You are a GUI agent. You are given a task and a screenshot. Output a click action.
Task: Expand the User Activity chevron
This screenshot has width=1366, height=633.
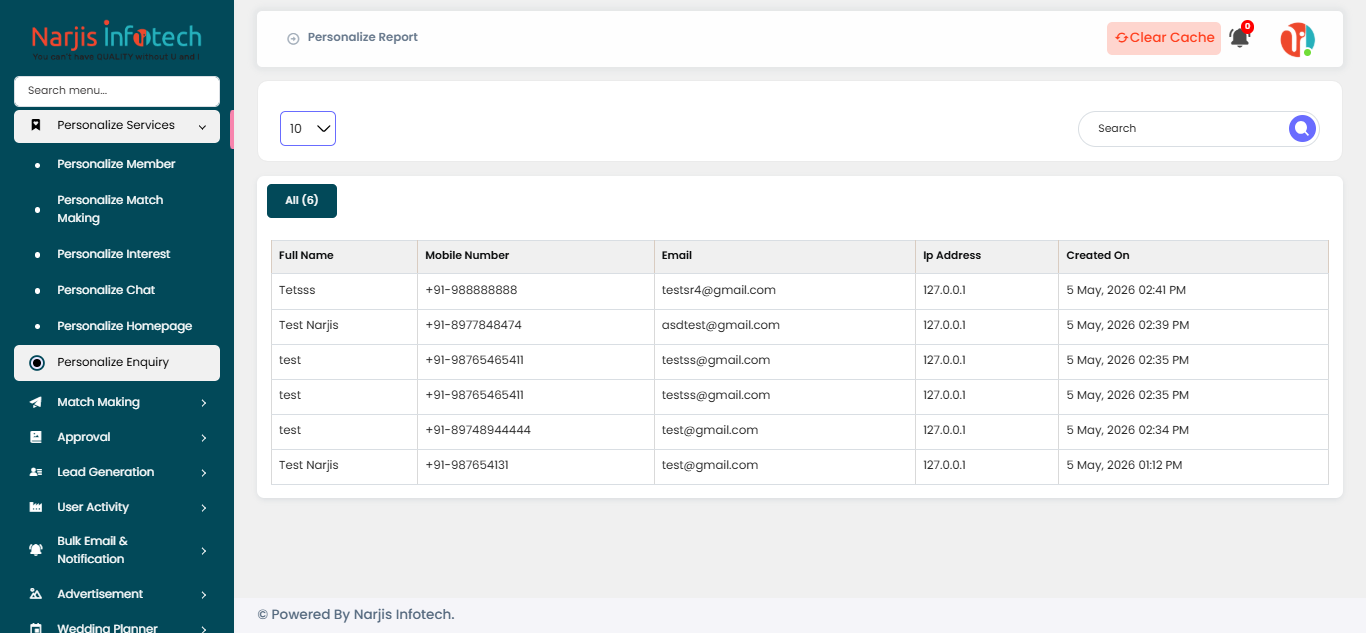click(204, 508)
